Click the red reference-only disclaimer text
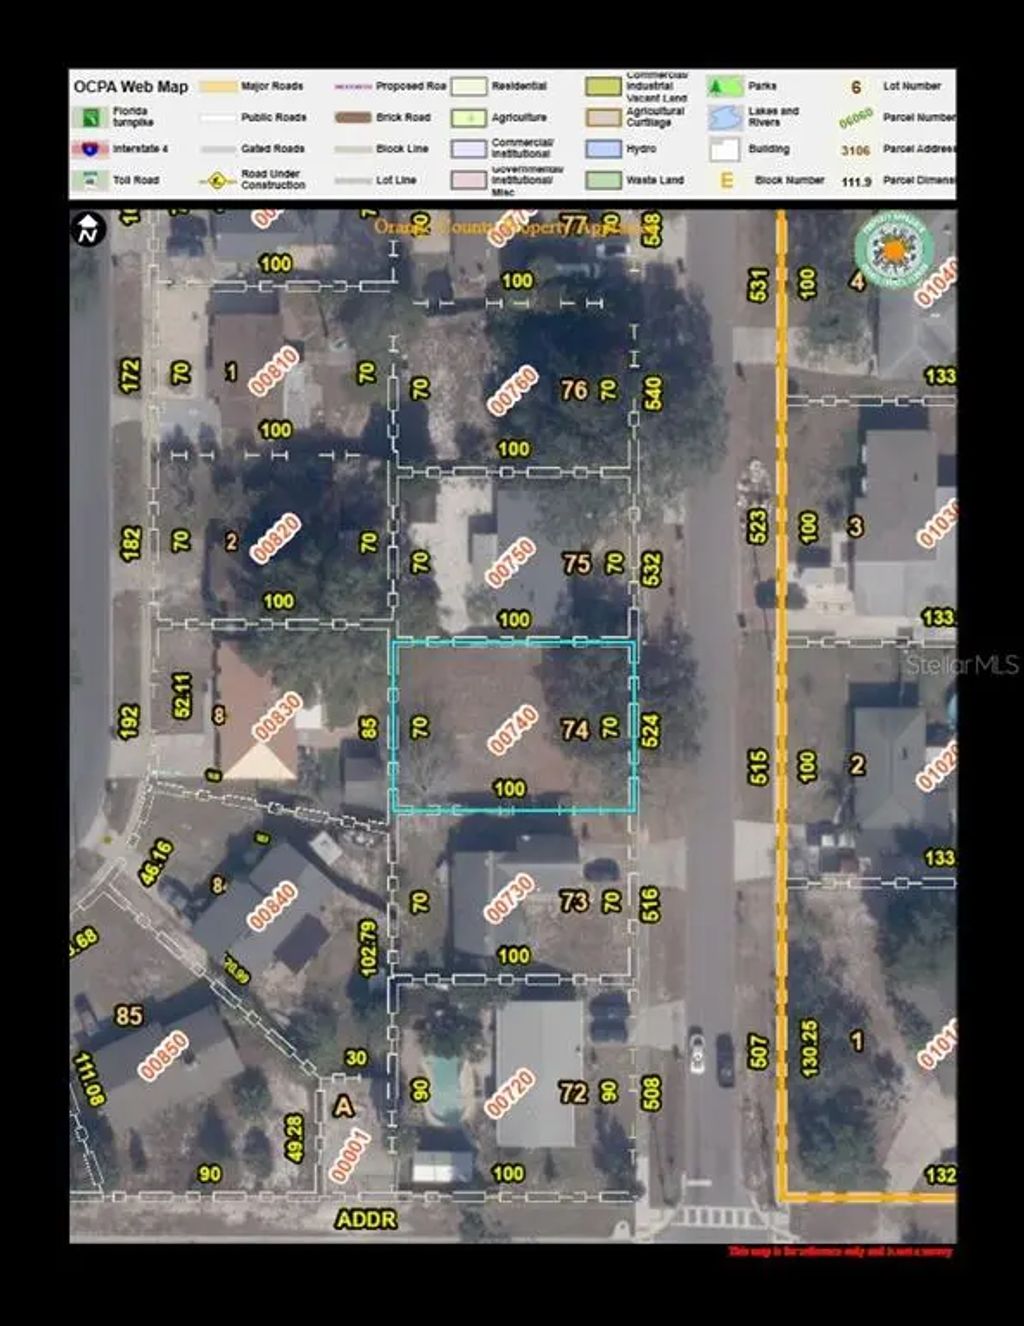The height and width of the screenshot is (1326, 1024). 840,1251
